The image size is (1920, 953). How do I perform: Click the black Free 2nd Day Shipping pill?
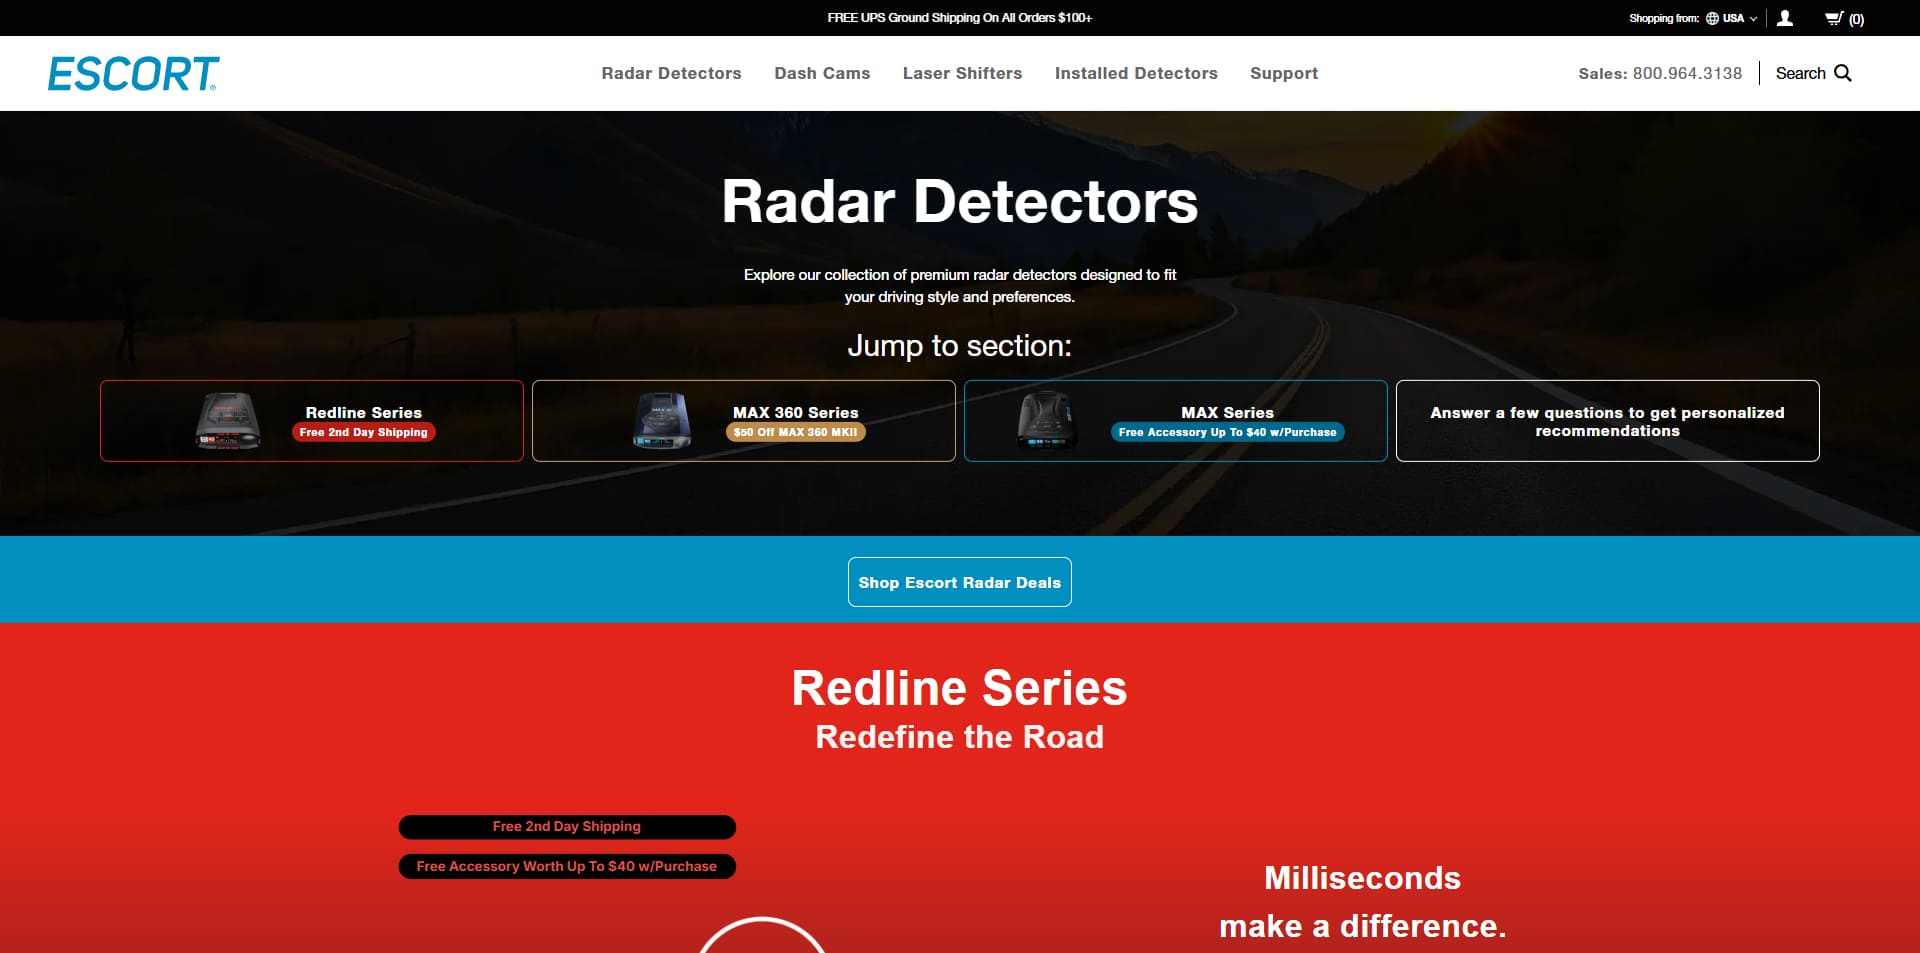pos(567,827)
